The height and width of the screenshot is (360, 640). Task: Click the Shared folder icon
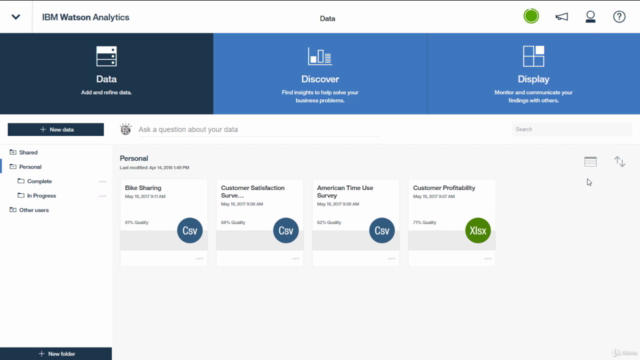click(x=13, y=152)
